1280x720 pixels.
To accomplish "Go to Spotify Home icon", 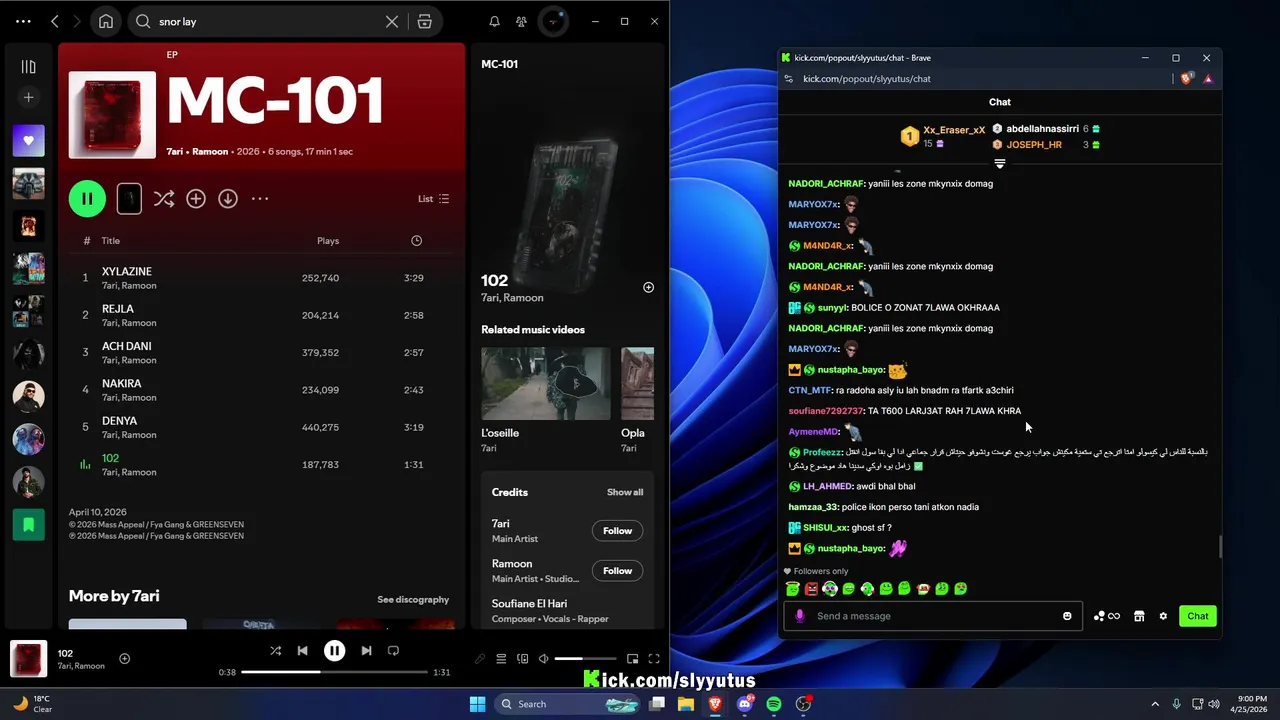I will pyautogui.click(x=106, y=21).
